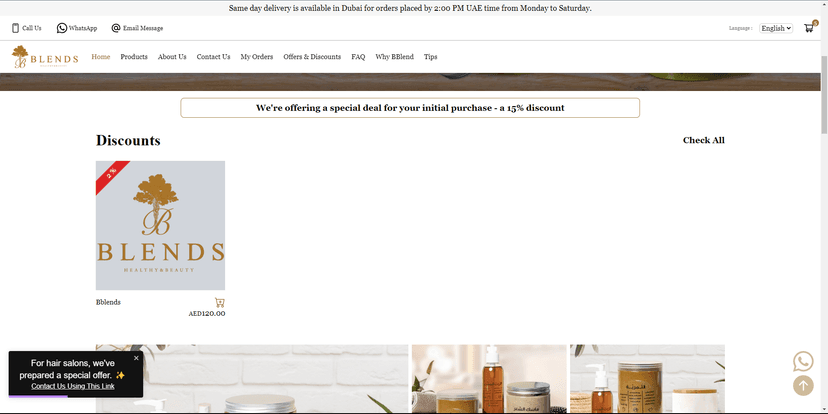
Task: Open the shopping cart in the header
Action: tap(808, 28)
